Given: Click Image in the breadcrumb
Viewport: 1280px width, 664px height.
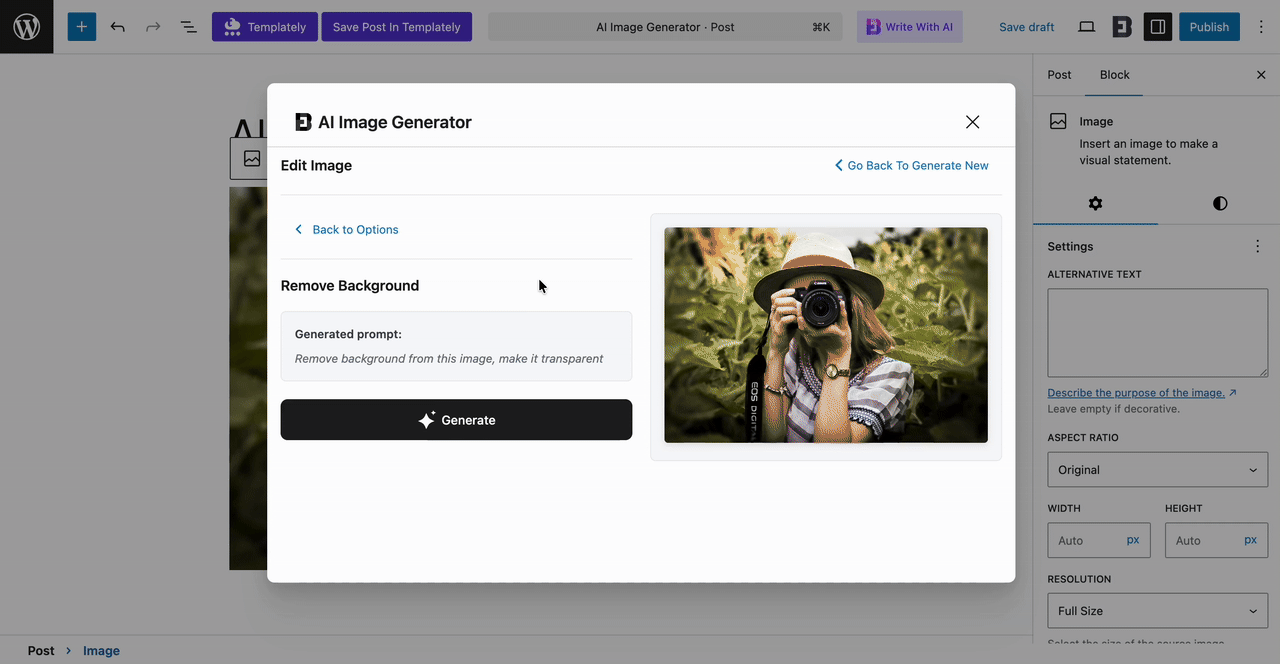Looking at the screenshot, I should click(101, 650).
